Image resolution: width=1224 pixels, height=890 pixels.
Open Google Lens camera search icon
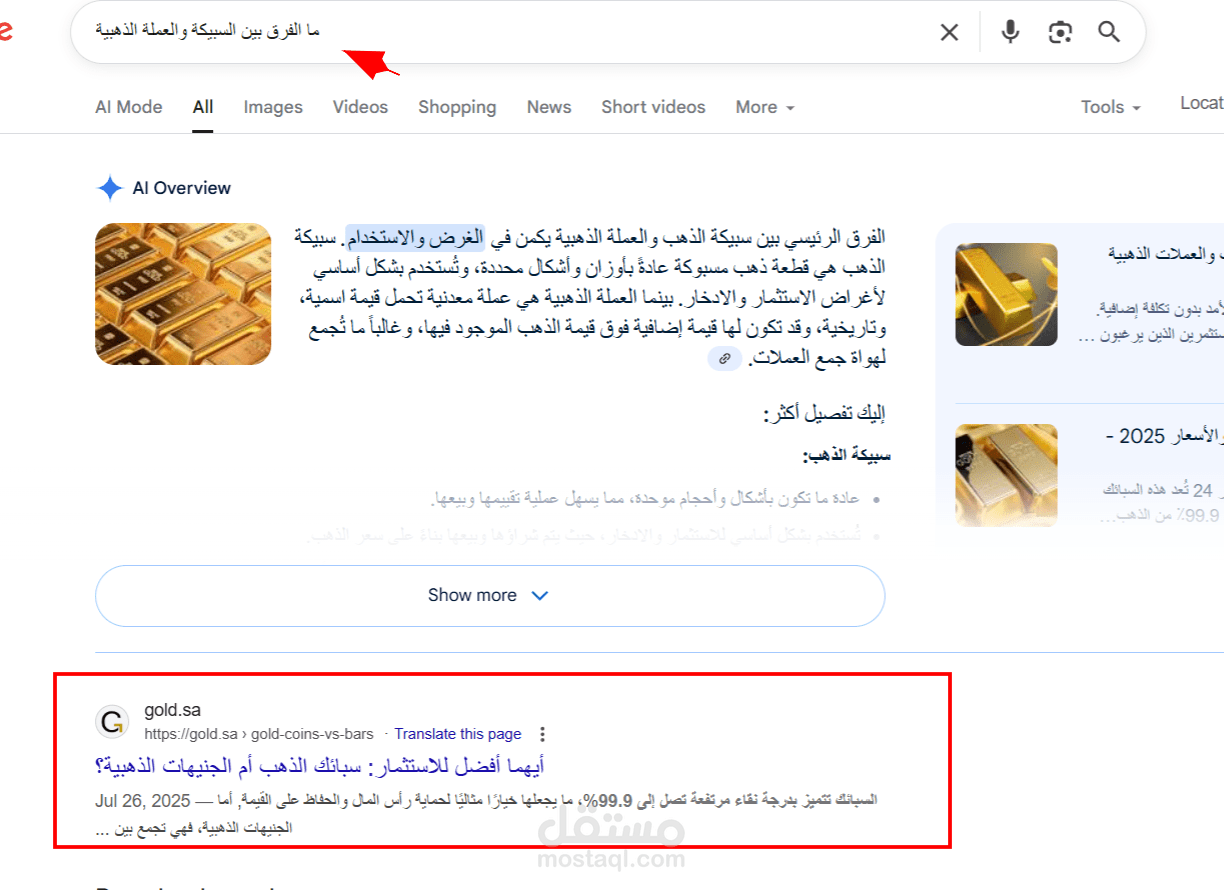coord(1060,32)
